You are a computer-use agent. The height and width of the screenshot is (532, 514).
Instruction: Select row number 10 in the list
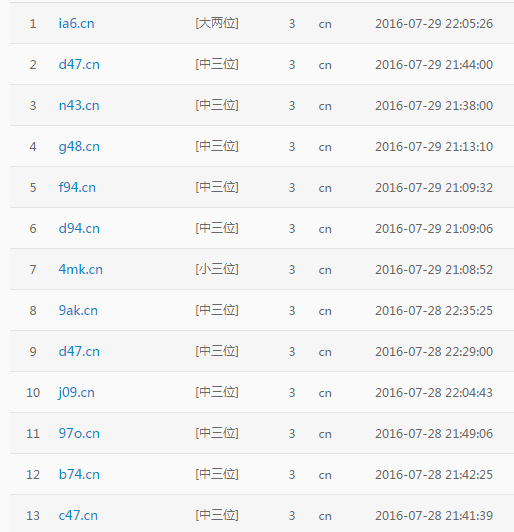[33, 393]
